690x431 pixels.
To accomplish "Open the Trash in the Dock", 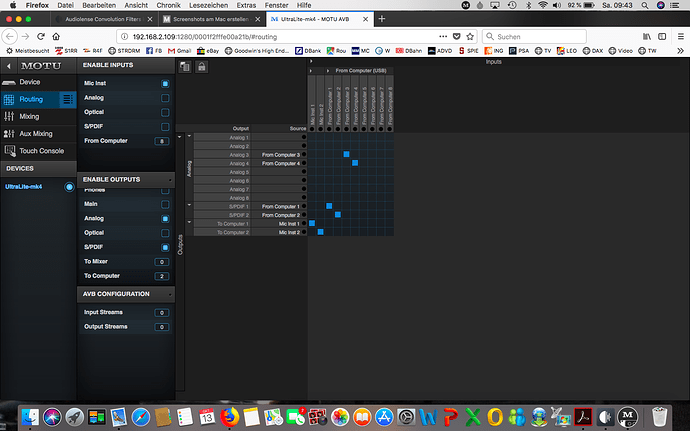I will pos(659,416).
